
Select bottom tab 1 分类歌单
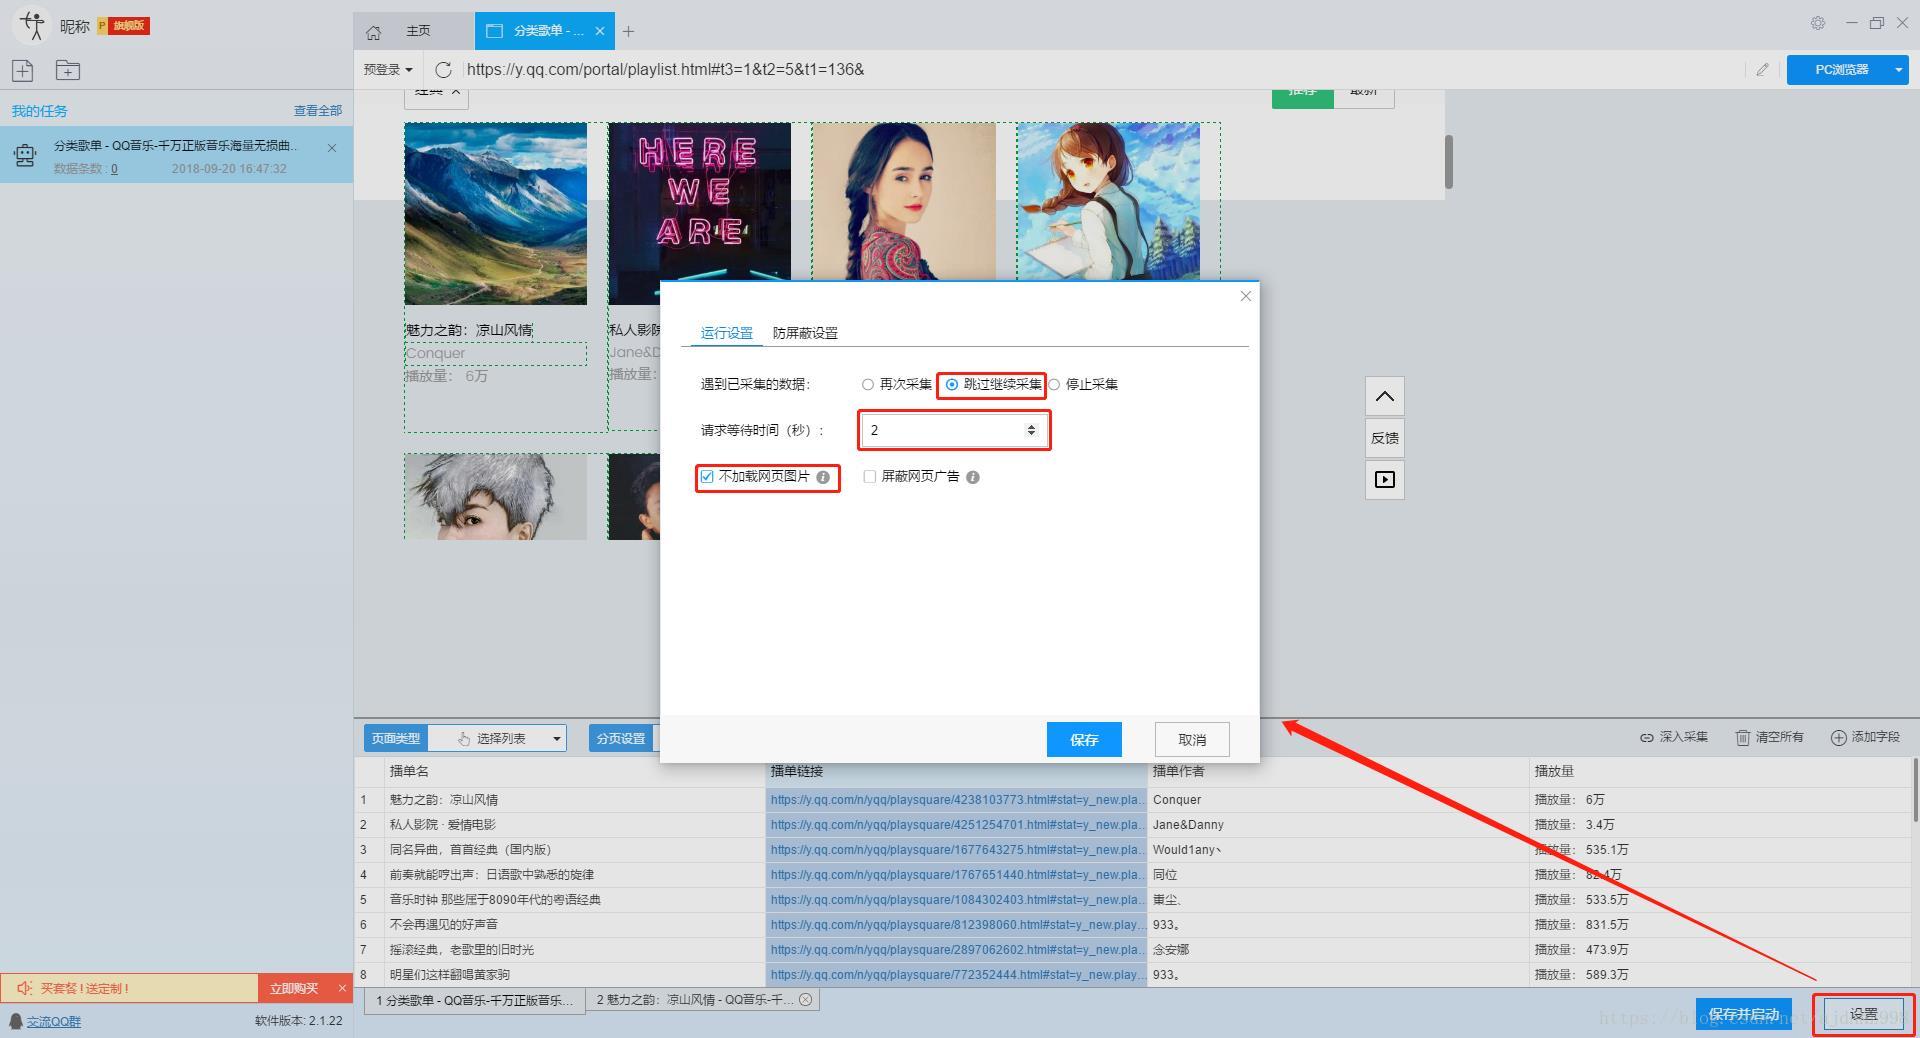point(474,1000)
